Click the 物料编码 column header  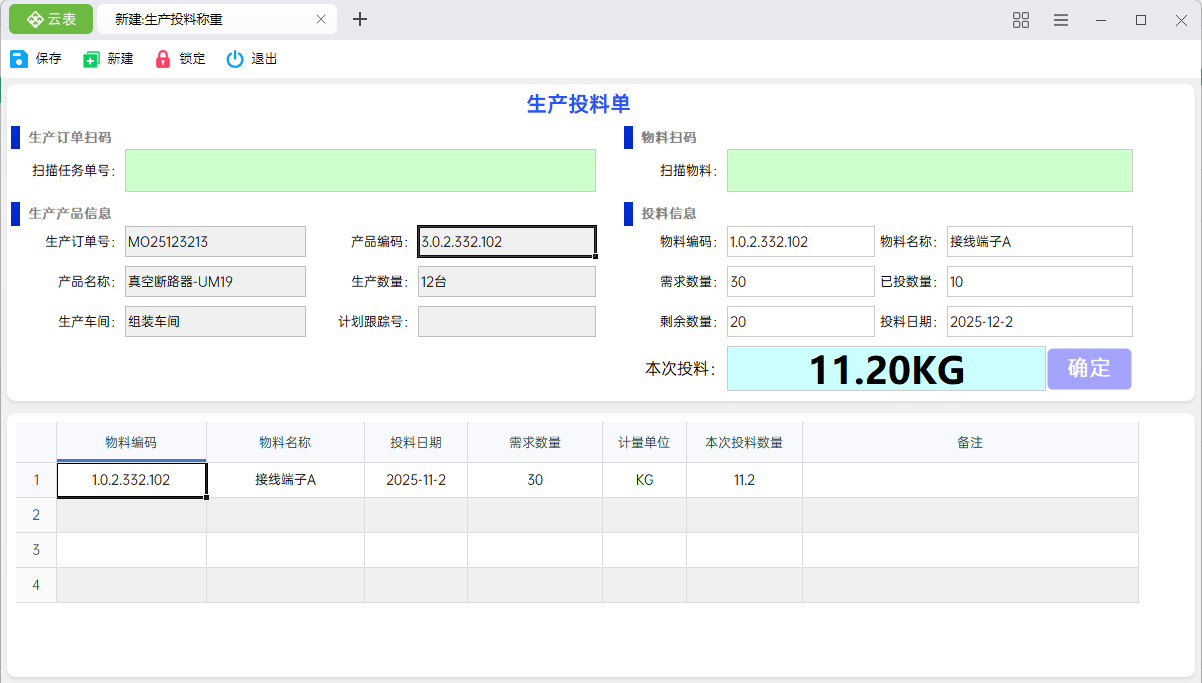(131, 442)
